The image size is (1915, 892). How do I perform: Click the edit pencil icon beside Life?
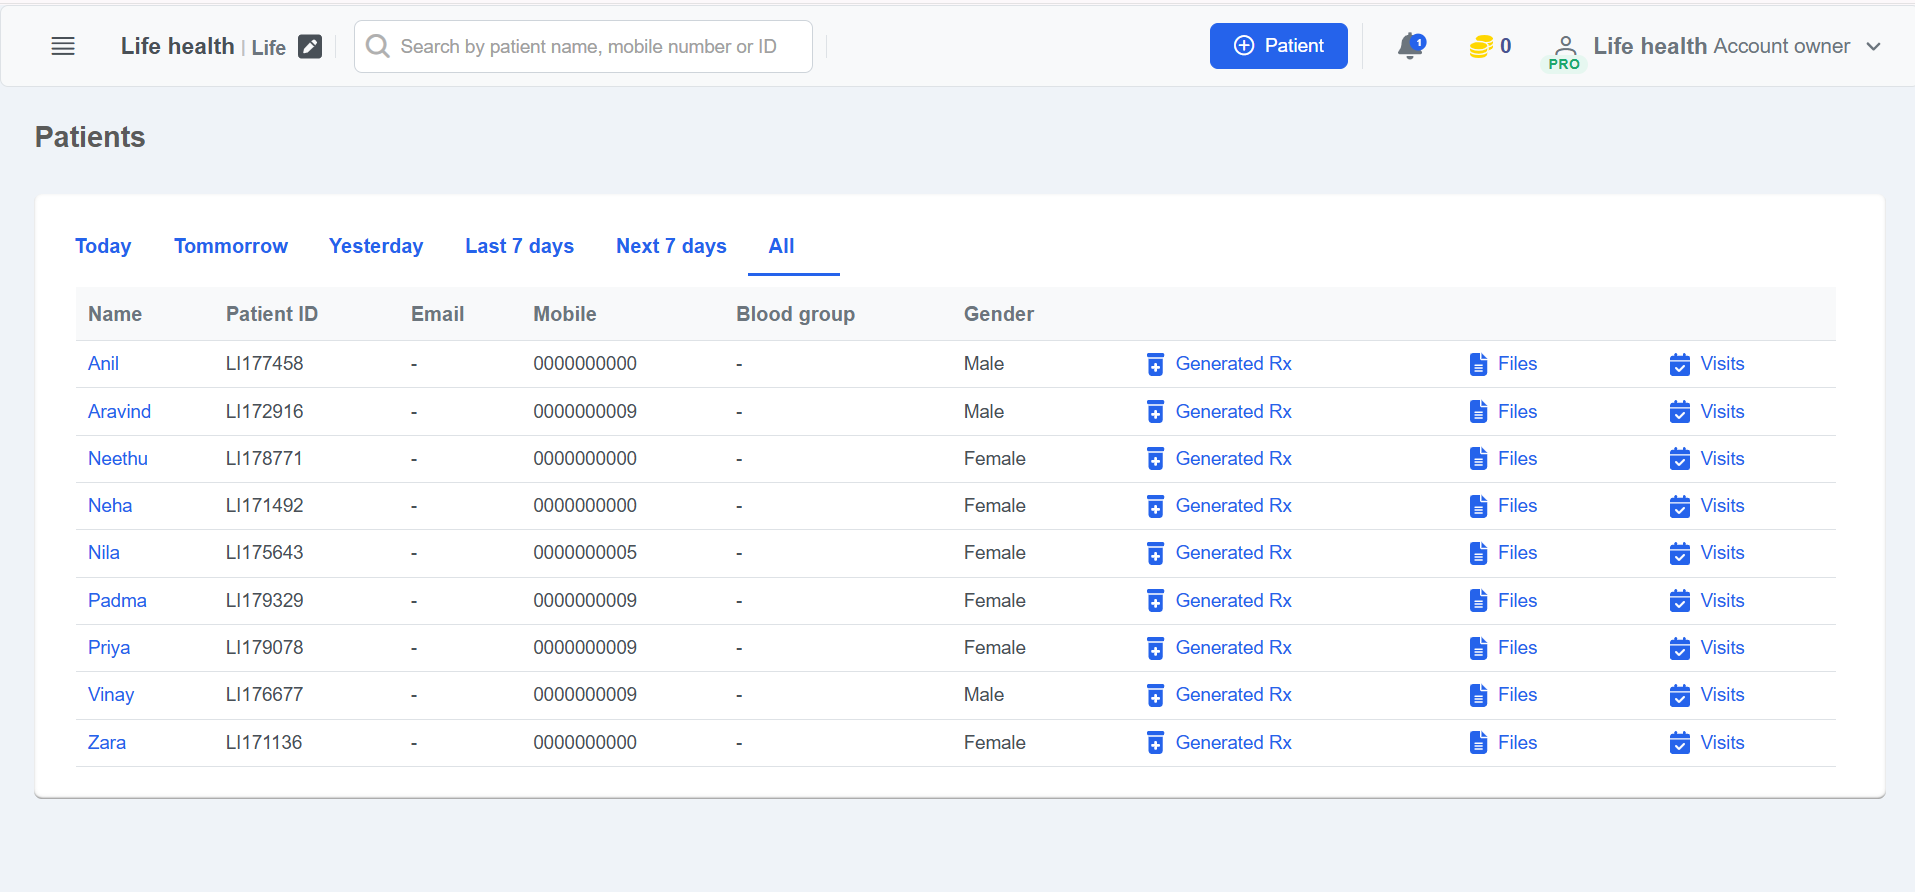(x=310, y=47)
